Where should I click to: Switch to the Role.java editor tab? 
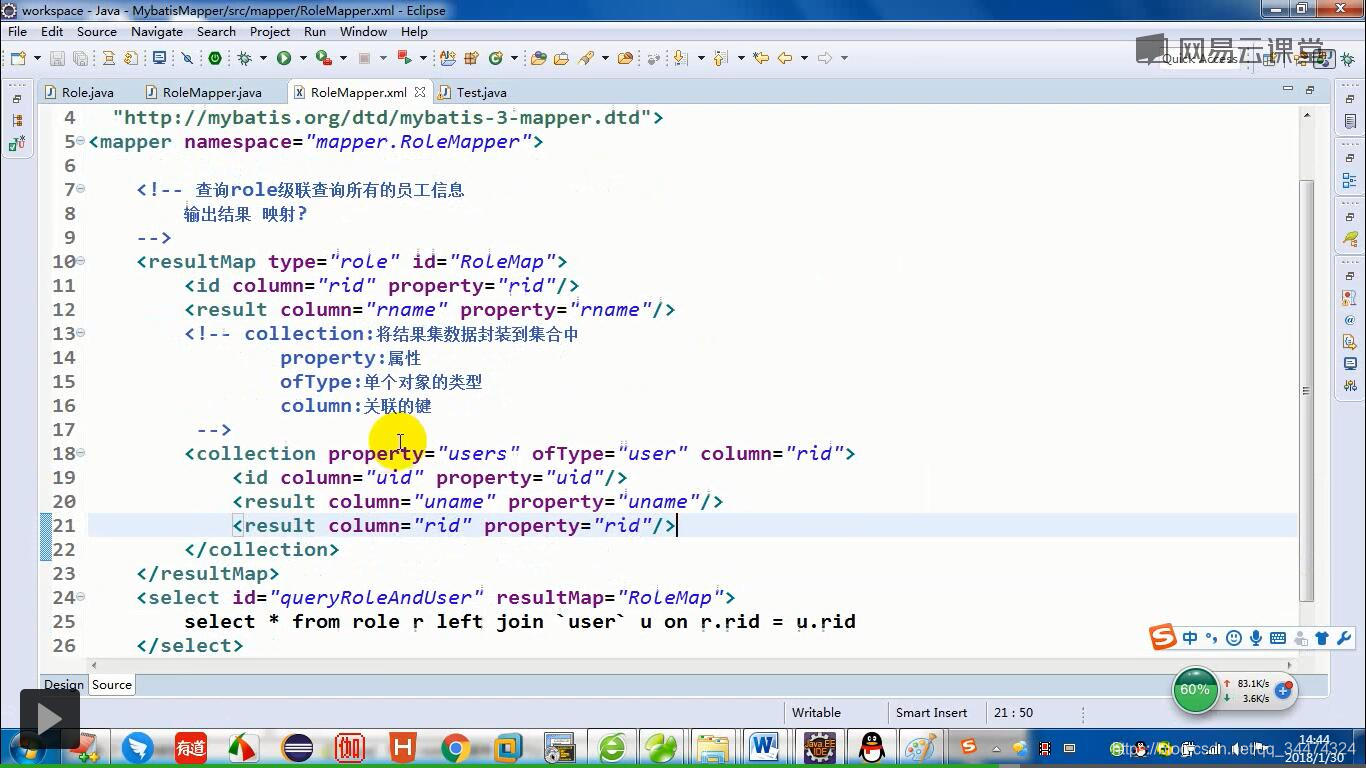[79, 92]
